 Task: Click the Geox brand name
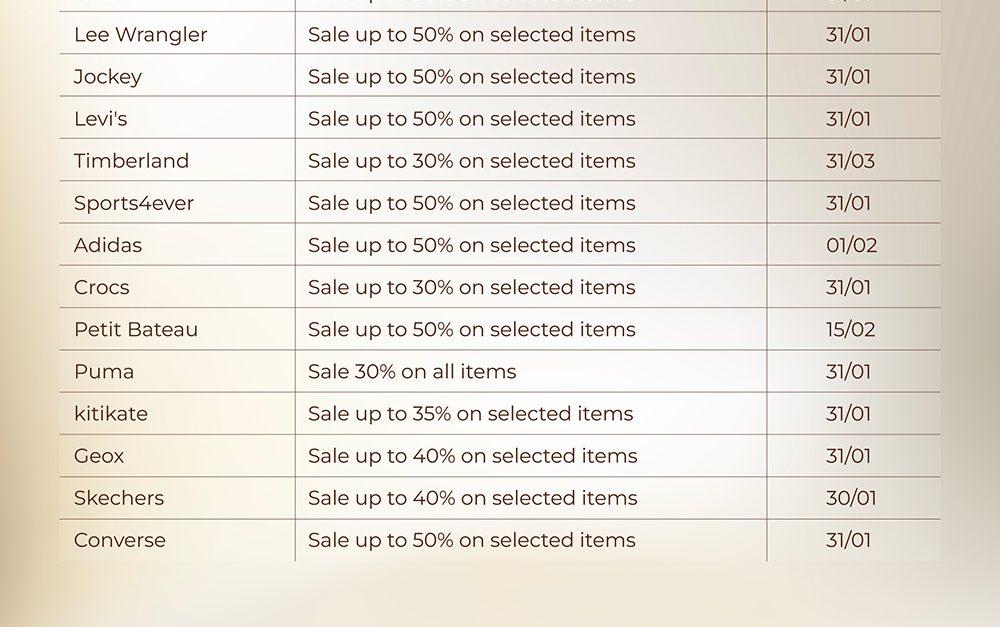tap(99, 456)
